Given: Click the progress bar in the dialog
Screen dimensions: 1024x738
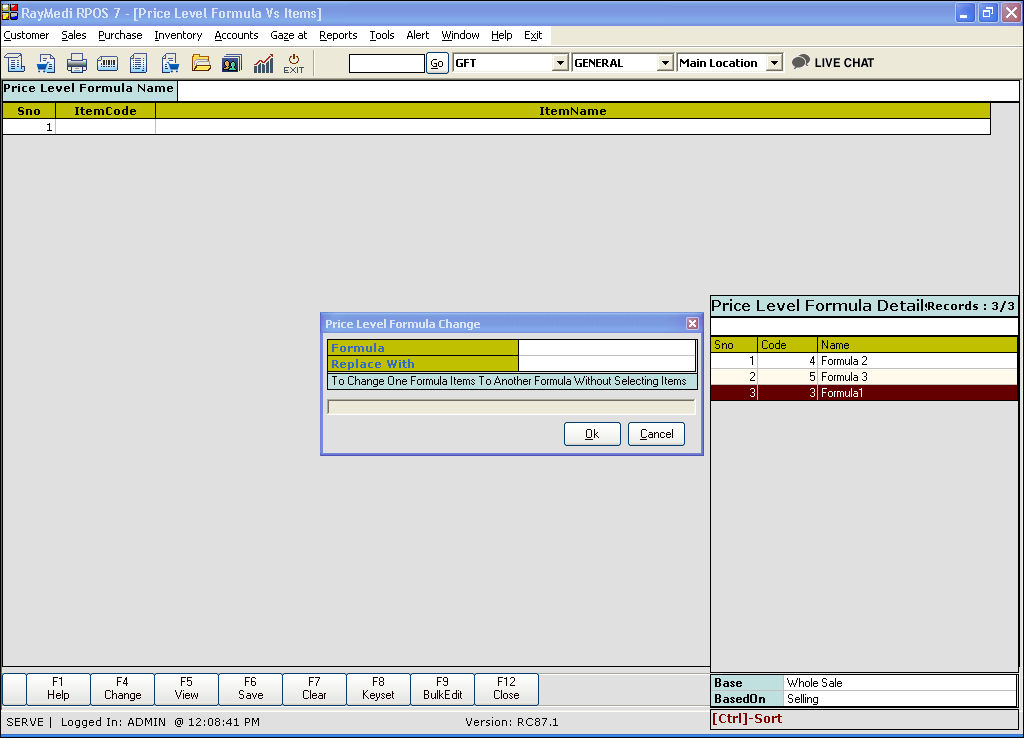Looking at the screenshot, I should click(511, 407).
